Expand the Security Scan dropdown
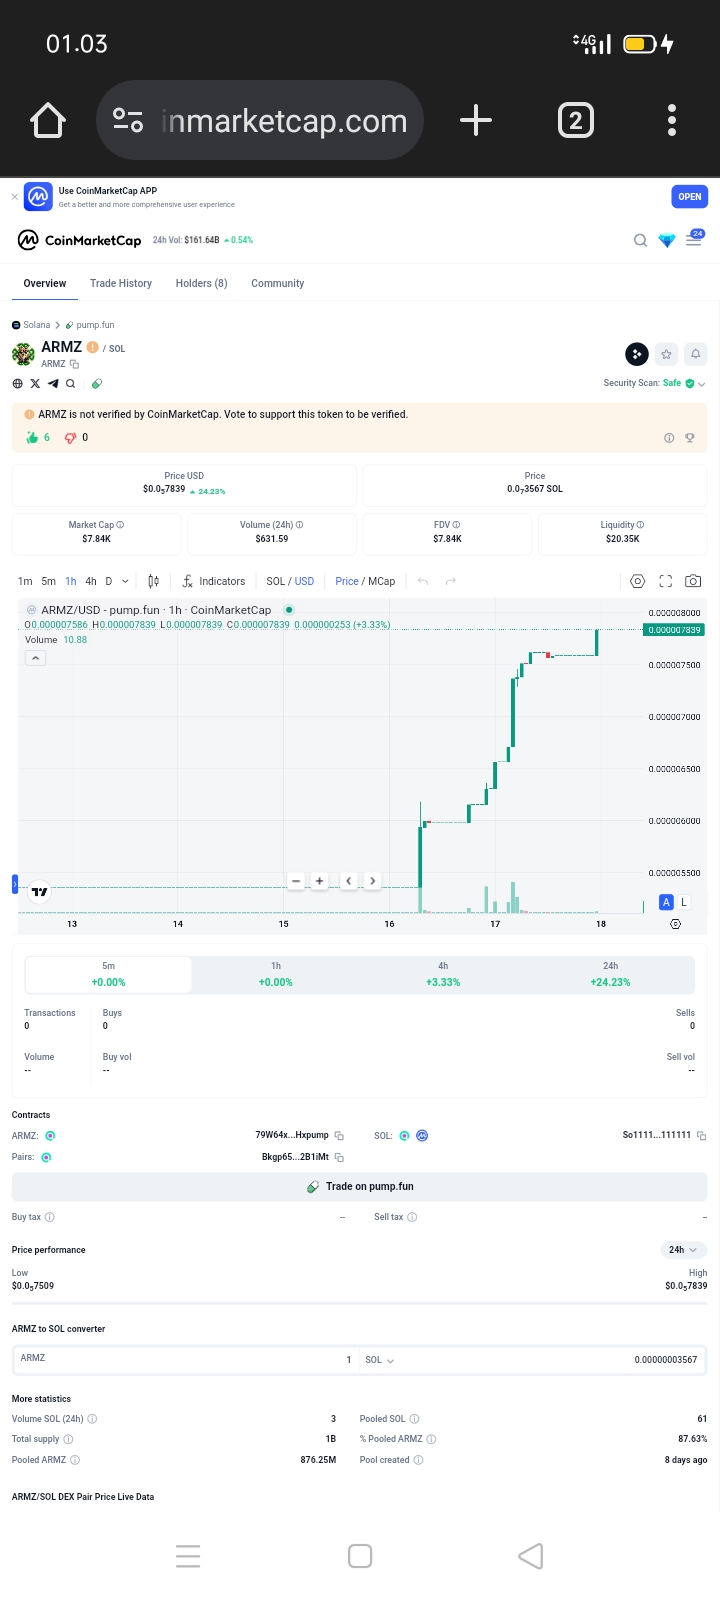 point(702,384)
